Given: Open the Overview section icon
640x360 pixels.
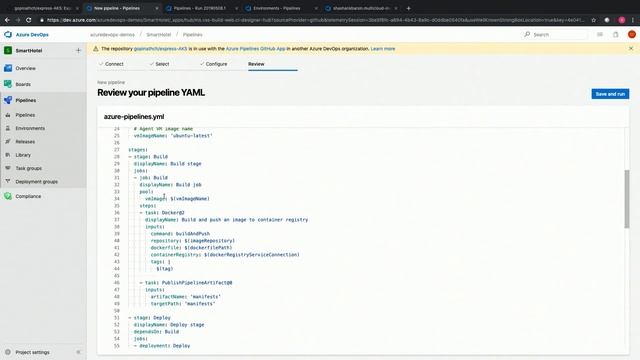Looking at the screenshot, I should pyautogui.click(x=8, y=68).
